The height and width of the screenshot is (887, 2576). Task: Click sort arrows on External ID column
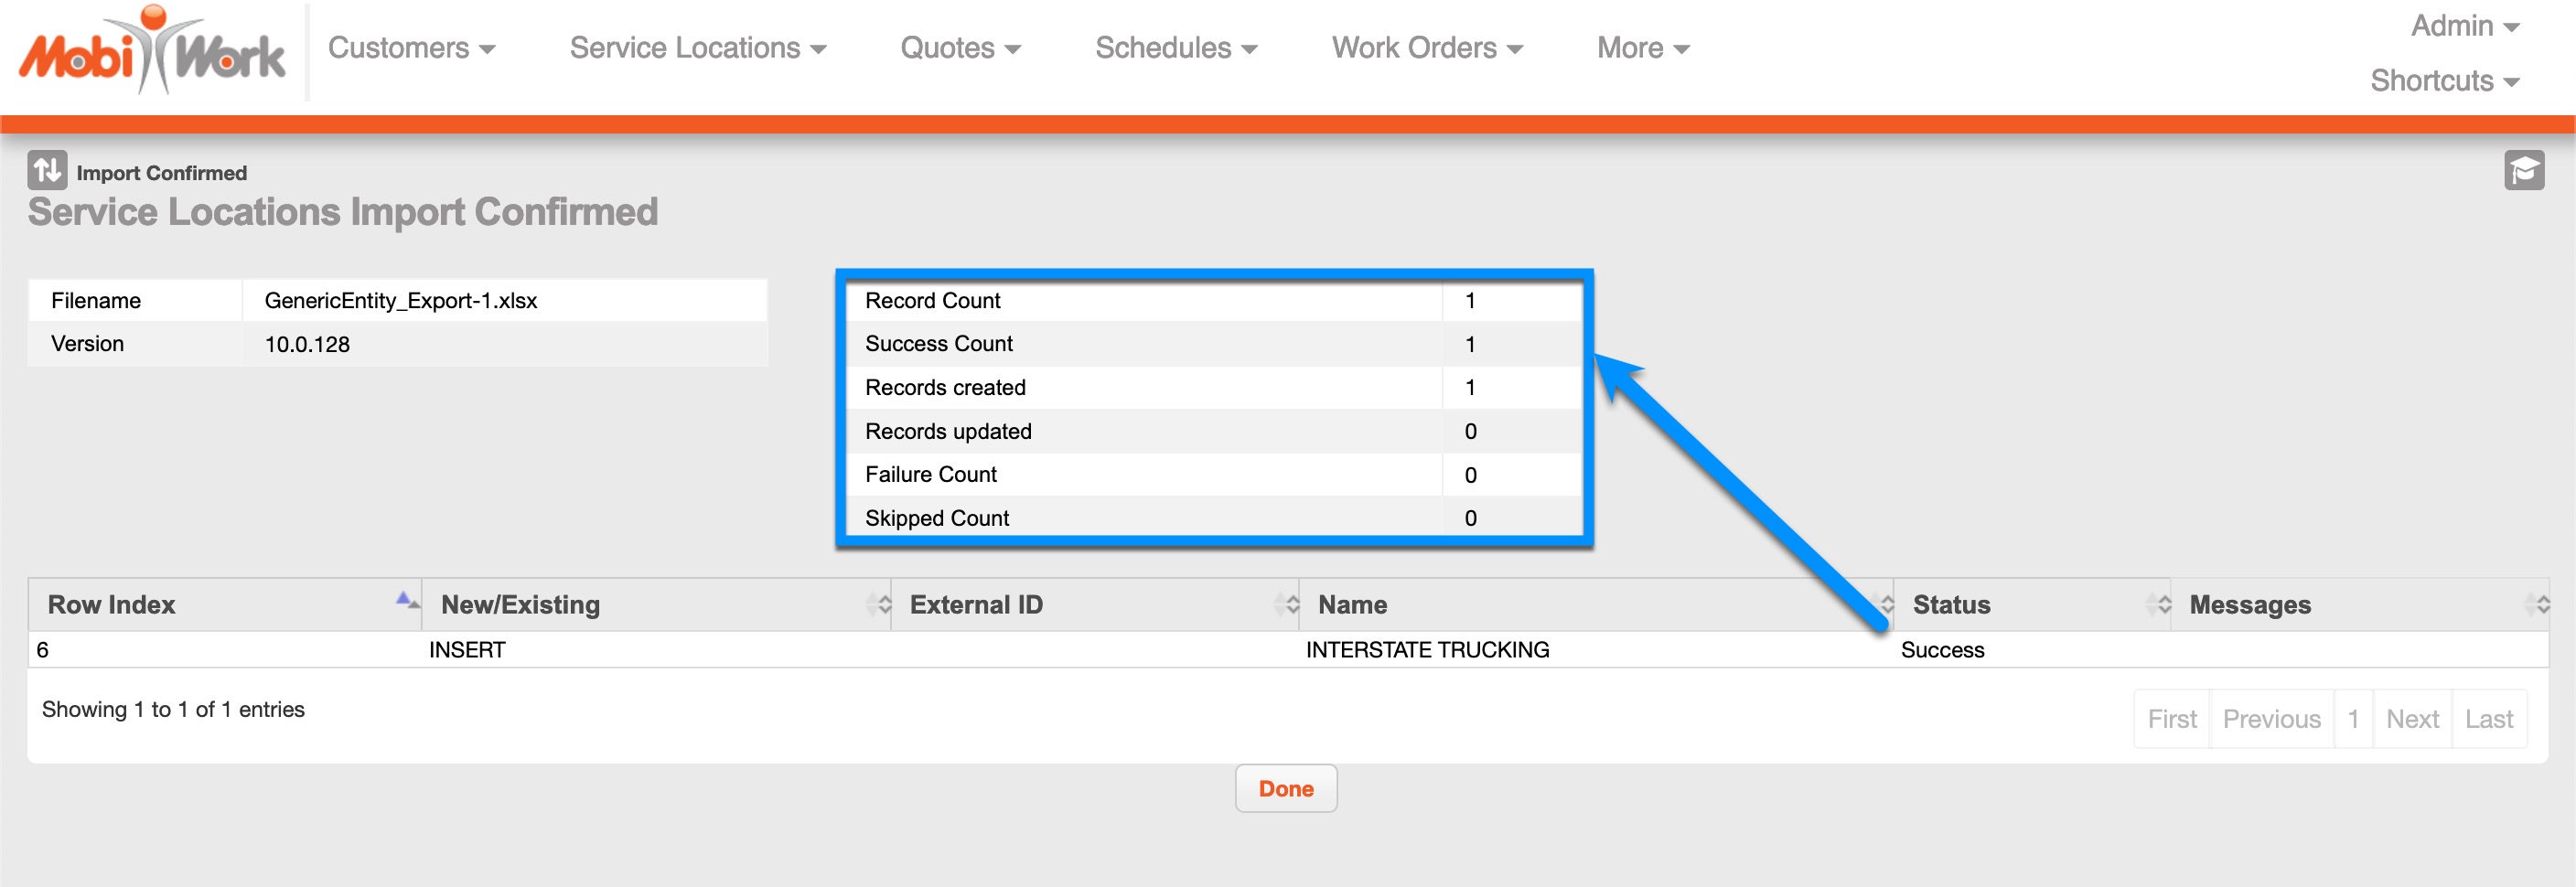(1288, 604)
